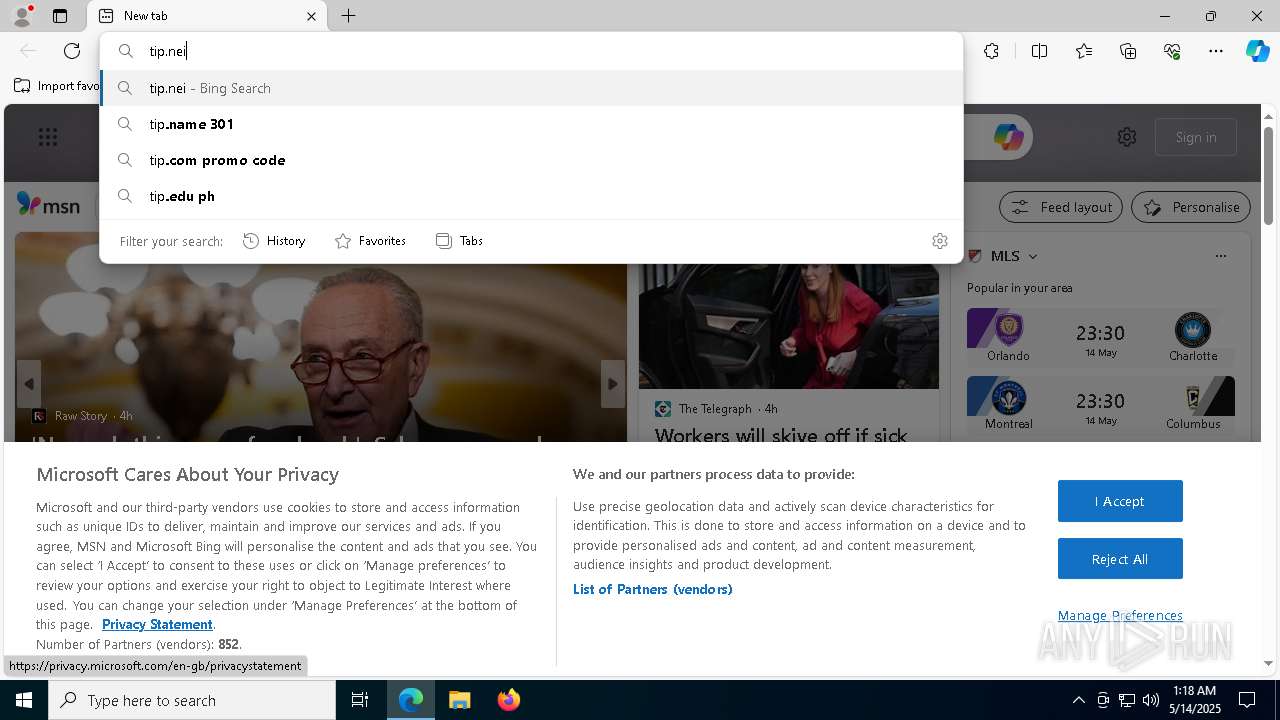Close the New tab
Screen dimensions: 1280x720
(311, 16)
